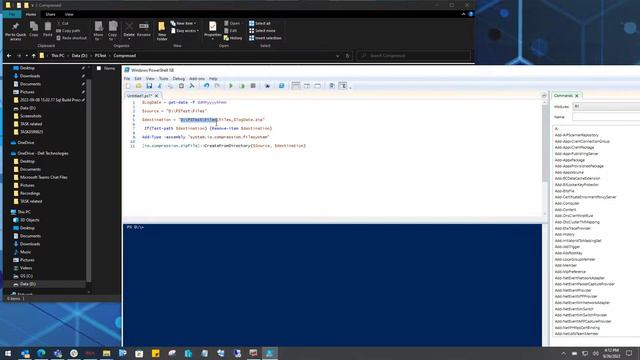Undo the last edit using the blue arrow icon
640x360 pixels.
click(x=207, y=86)
